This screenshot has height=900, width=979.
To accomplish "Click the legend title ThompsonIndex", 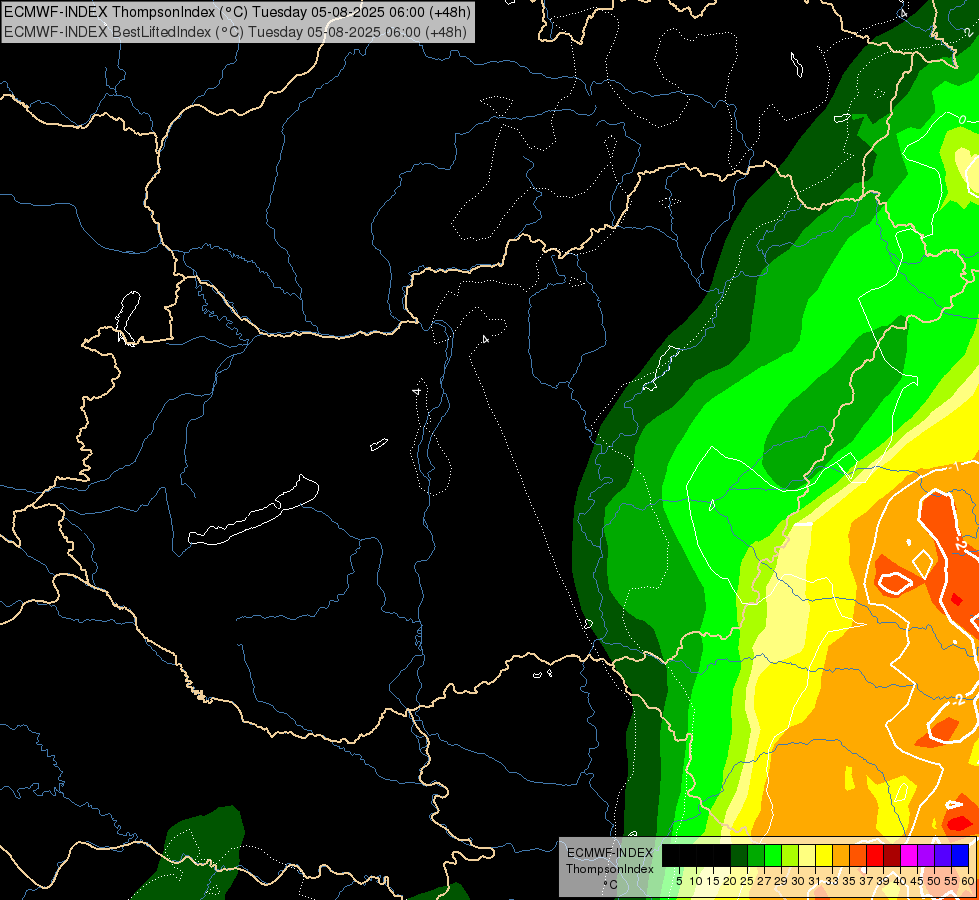I will point(610,869).
